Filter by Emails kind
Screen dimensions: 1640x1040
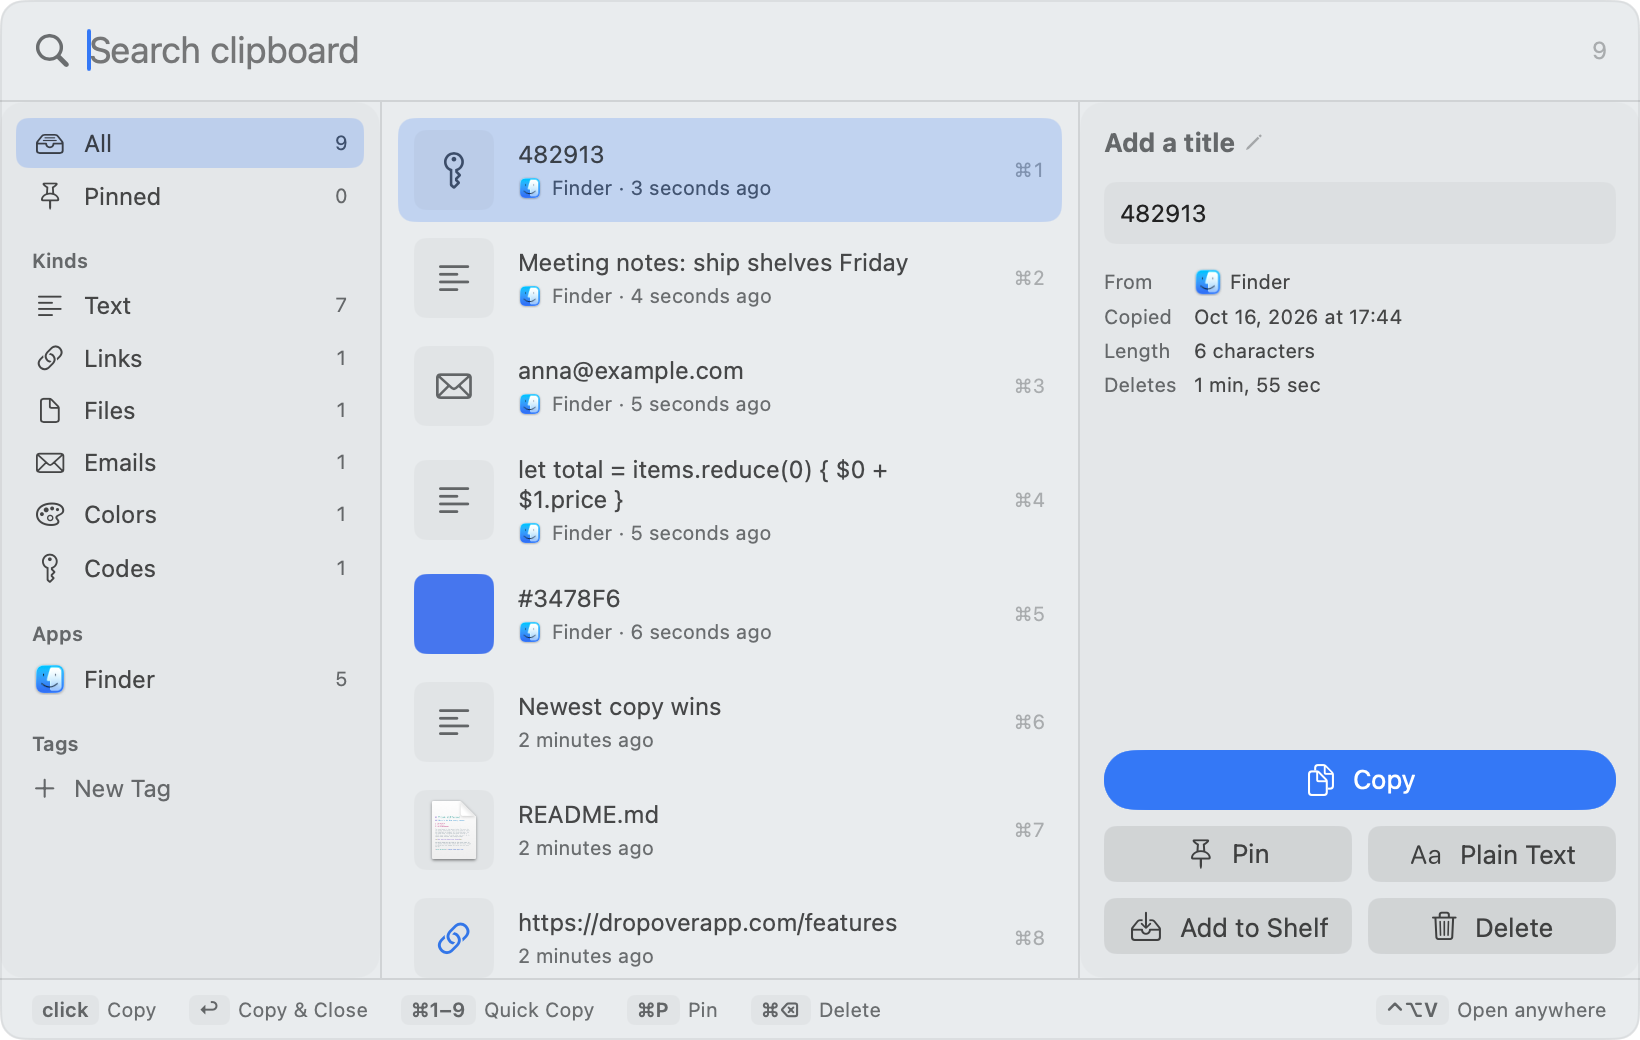pyautogui.click(x=190, y=462)
